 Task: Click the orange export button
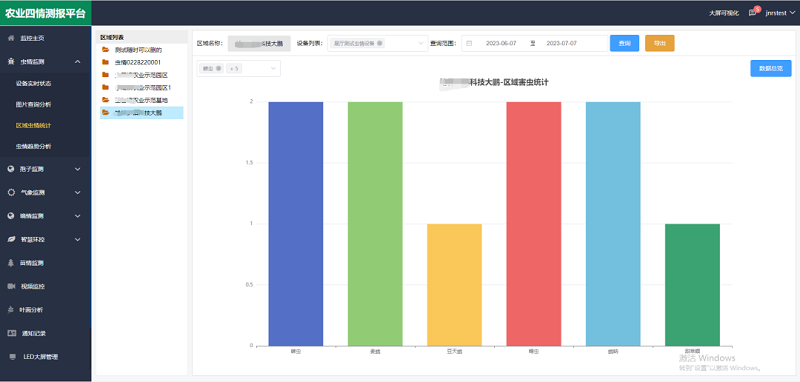point(660,43)
